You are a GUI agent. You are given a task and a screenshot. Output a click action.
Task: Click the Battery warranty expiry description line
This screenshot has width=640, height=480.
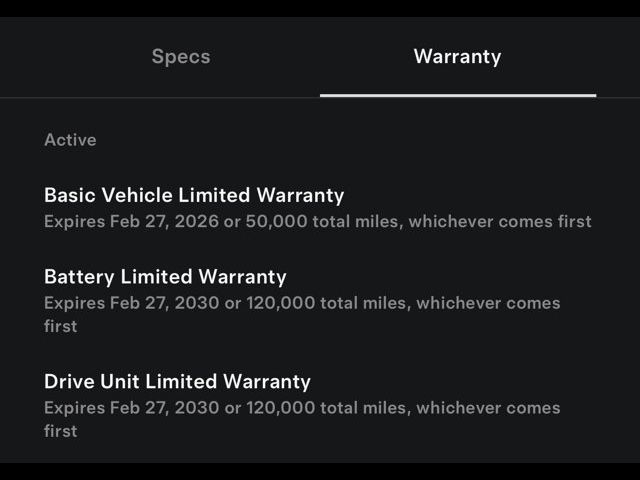pos(302,303)
